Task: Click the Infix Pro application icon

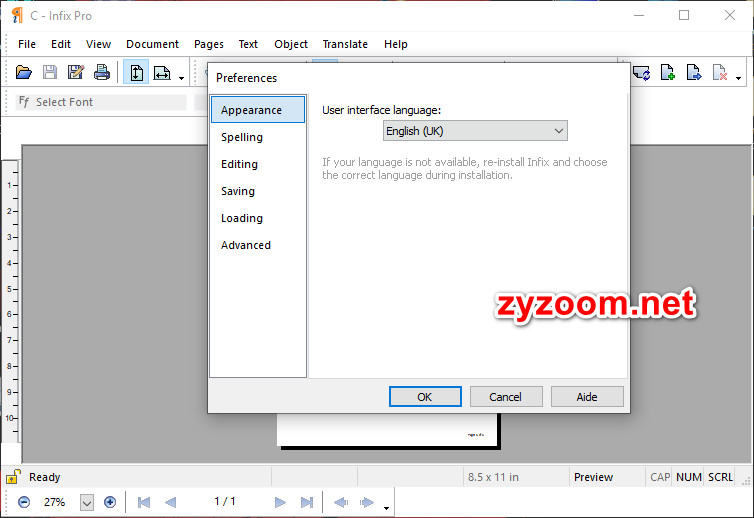Action: point(17,15)
